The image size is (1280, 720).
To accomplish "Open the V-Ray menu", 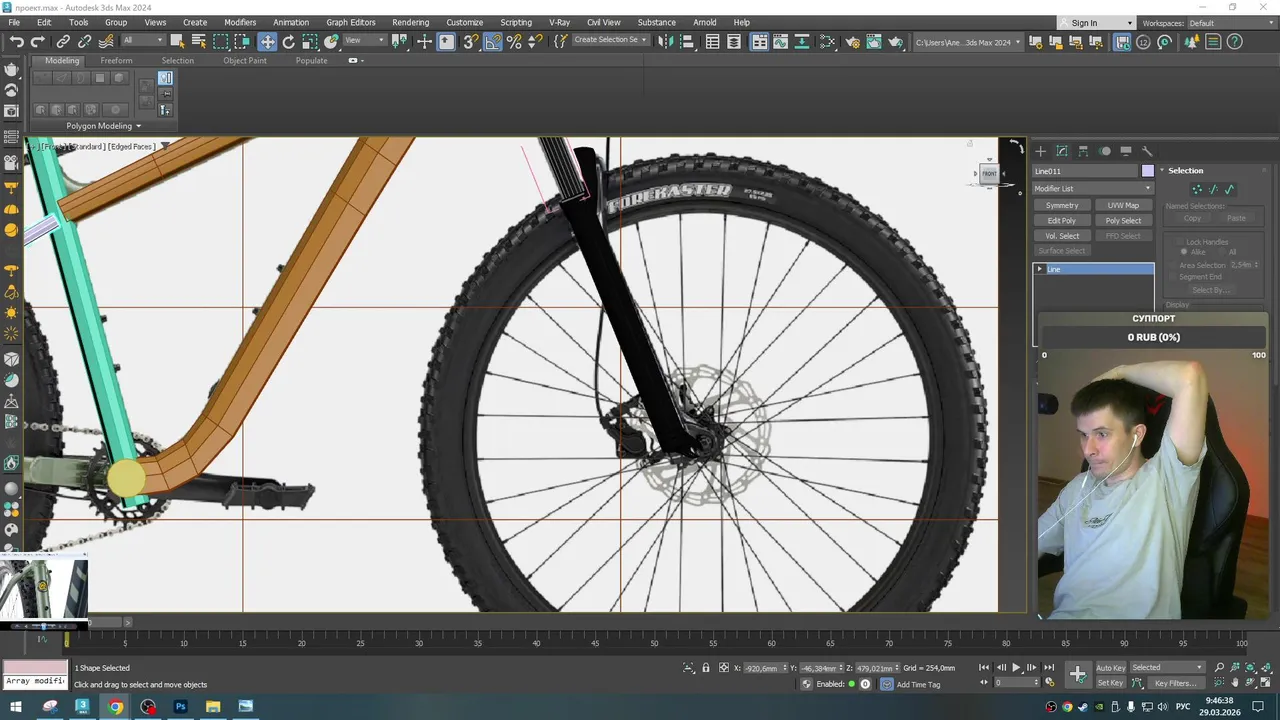I will point(559,22).
